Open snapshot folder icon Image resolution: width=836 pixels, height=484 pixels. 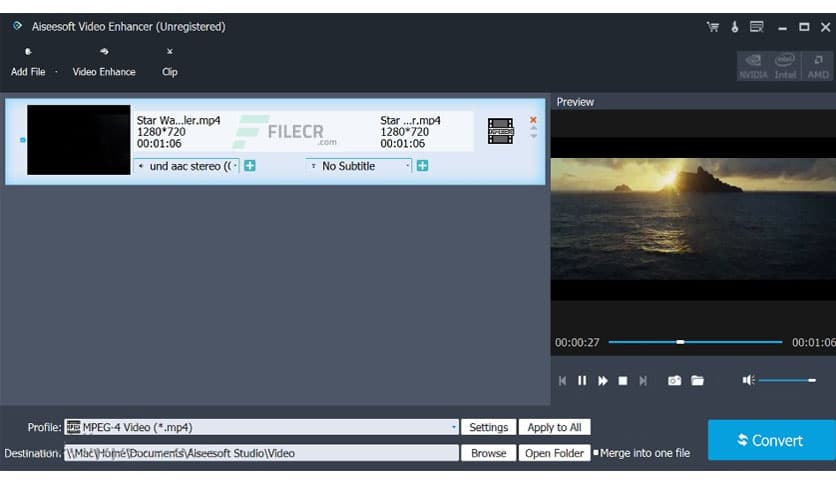[x=697, y=381]
